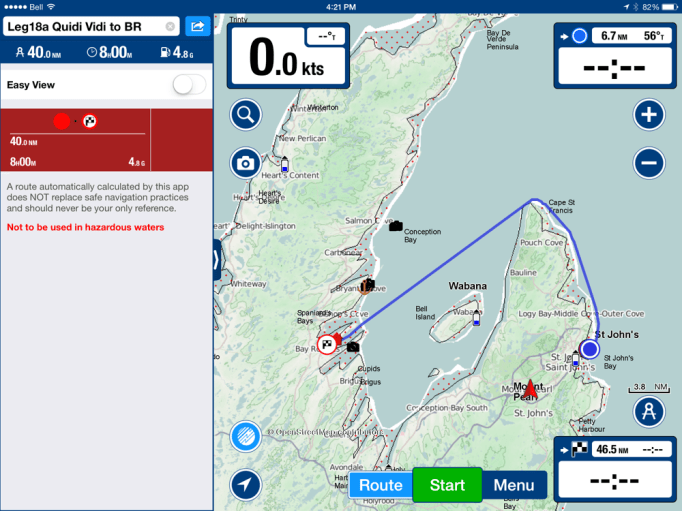Tap the blue start waypoint at St John's

pyautogui.click(x=590, y=349)
